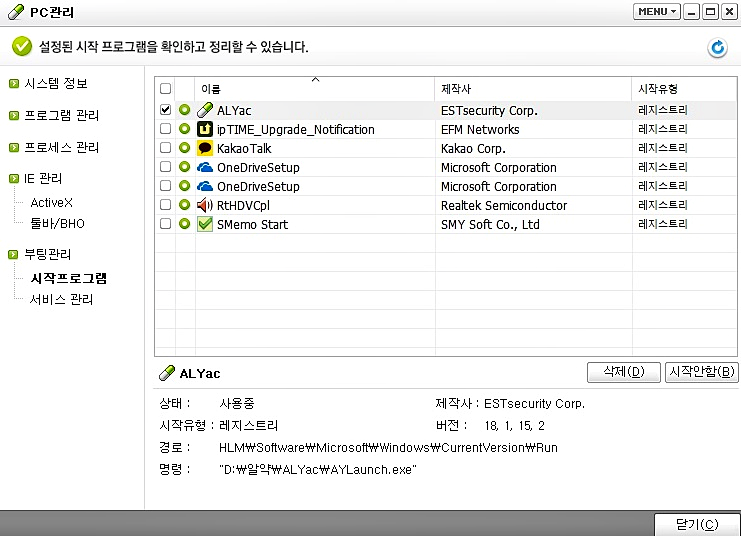Click the 닫기(C) button

click(697, 524)
